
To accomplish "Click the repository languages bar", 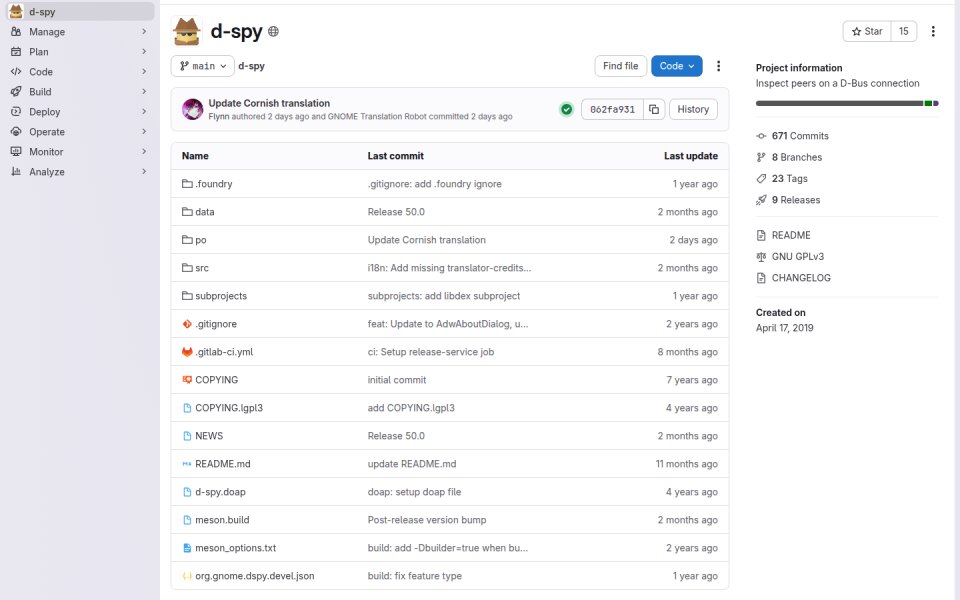I will pyautogui.click(x=847, y=103).
